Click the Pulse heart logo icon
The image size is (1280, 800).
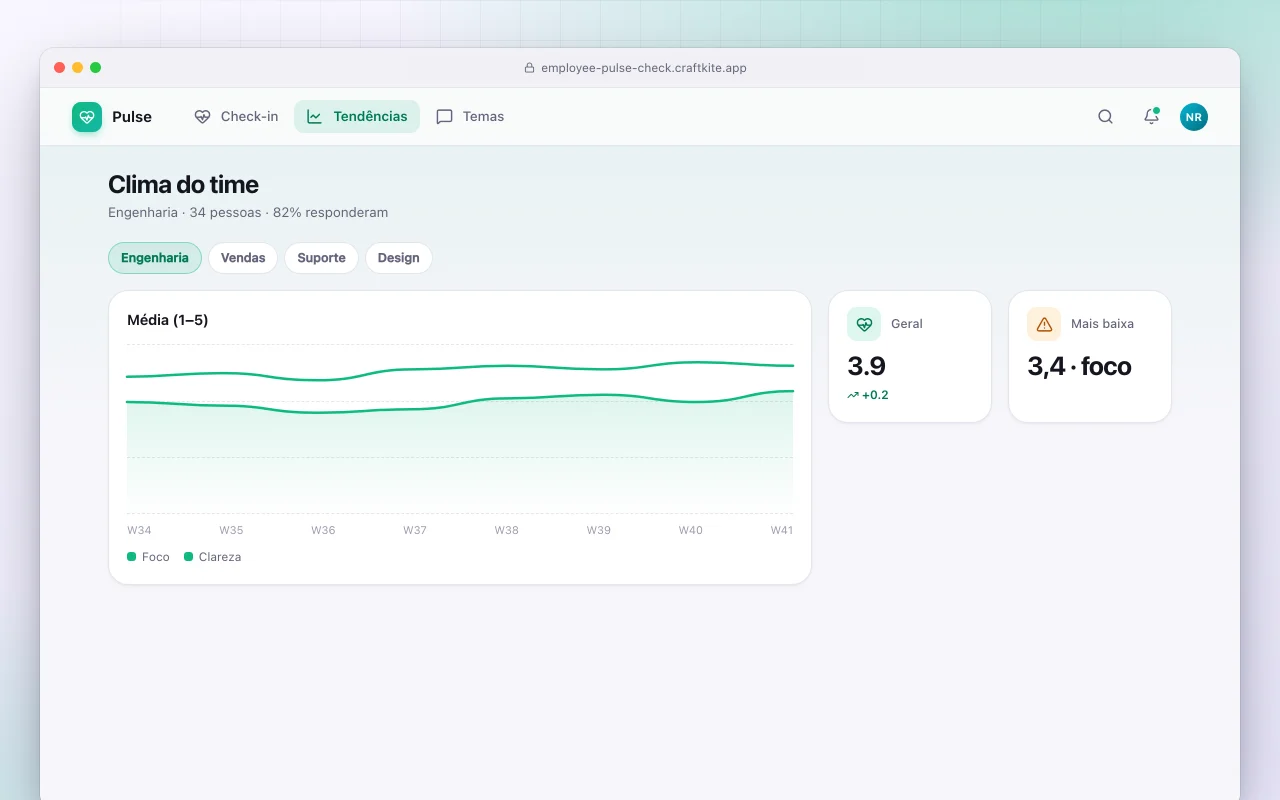[x=87, y=117]
